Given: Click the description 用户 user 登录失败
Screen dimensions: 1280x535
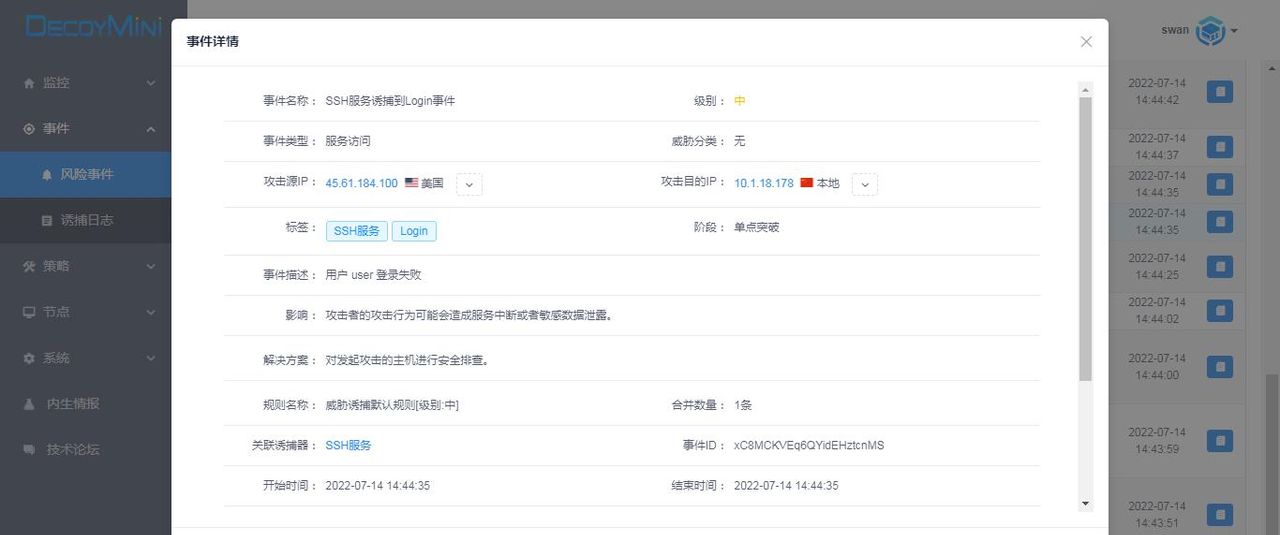Looking at the screenshot, I should click(x=374, y=275).
